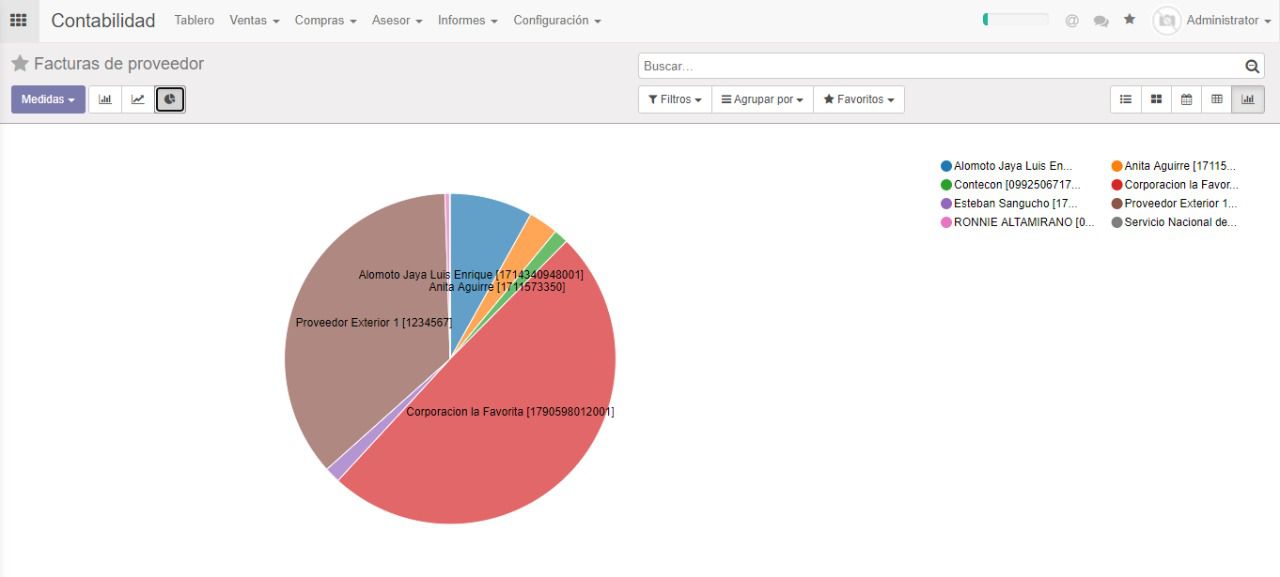Open the calendar view
1280x577 pixels.
coord(1186,99)
